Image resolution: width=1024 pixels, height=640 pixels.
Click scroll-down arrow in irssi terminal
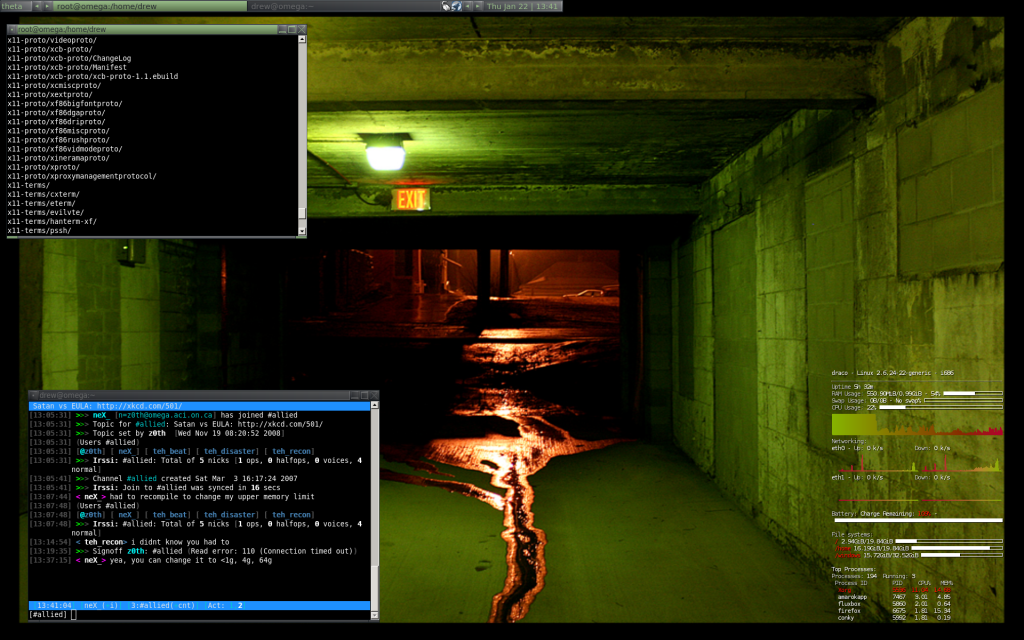[374, 615]
